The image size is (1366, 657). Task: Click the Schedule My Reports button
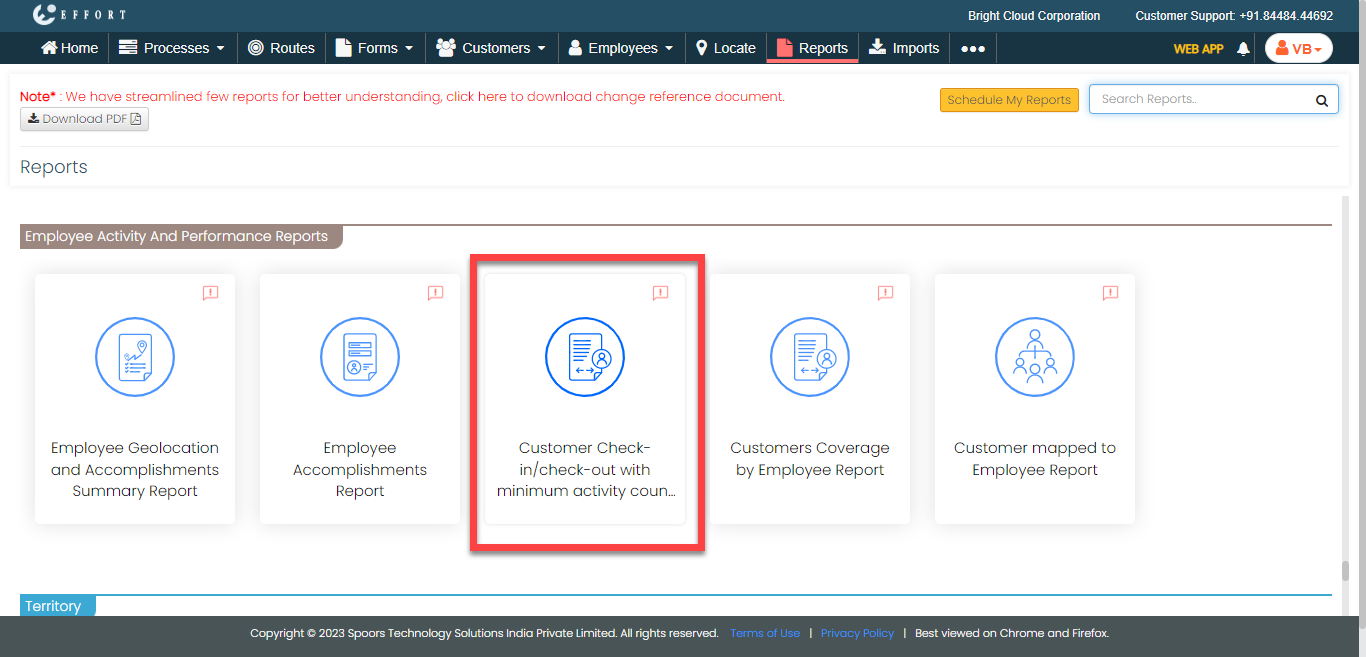pos(1009,100)
